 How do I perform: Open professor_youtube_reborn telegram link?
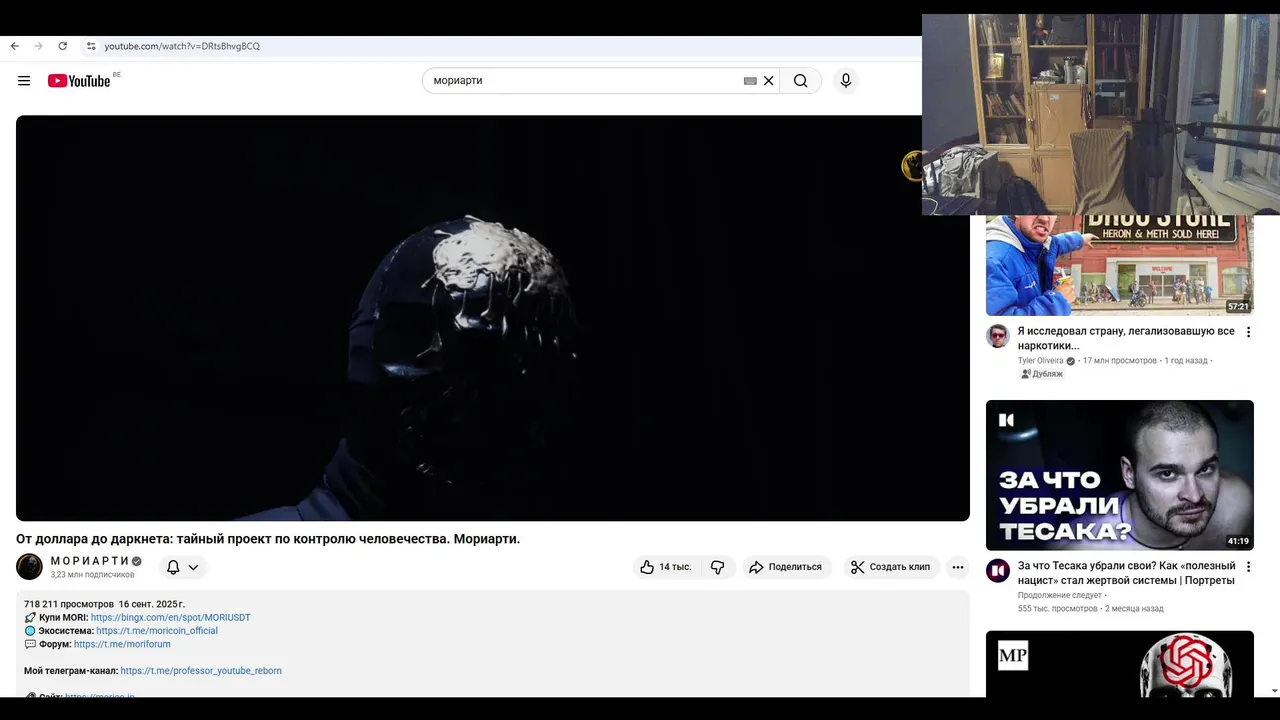201,671
